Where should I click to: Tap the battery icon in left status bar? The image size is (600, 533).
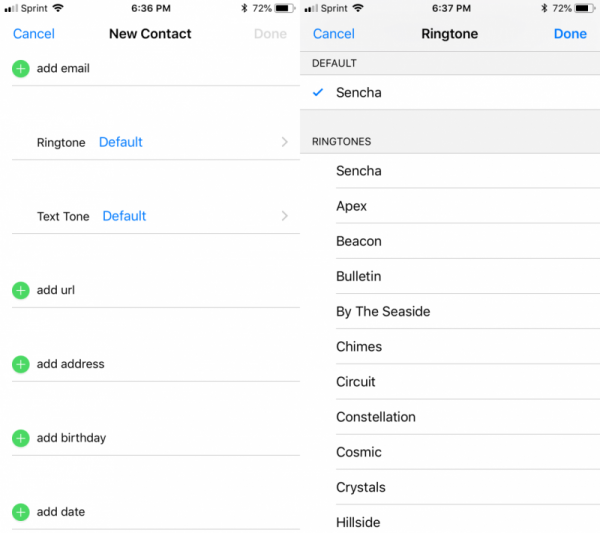(x=285, y=8)
